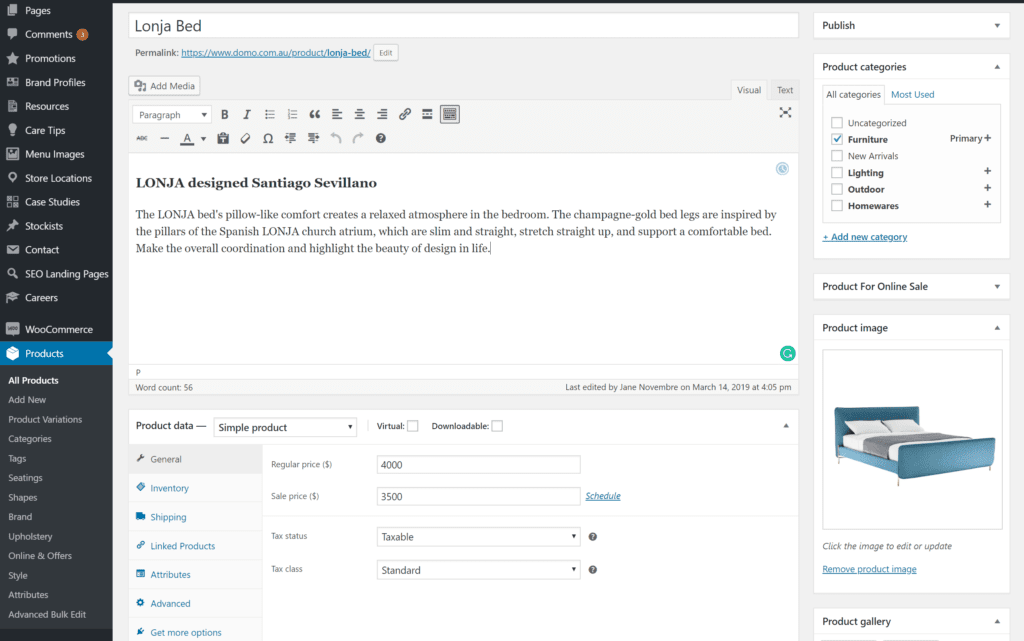
Task: Expand the Publish panel
Action: pyautogui.click(x=997, y=25)
